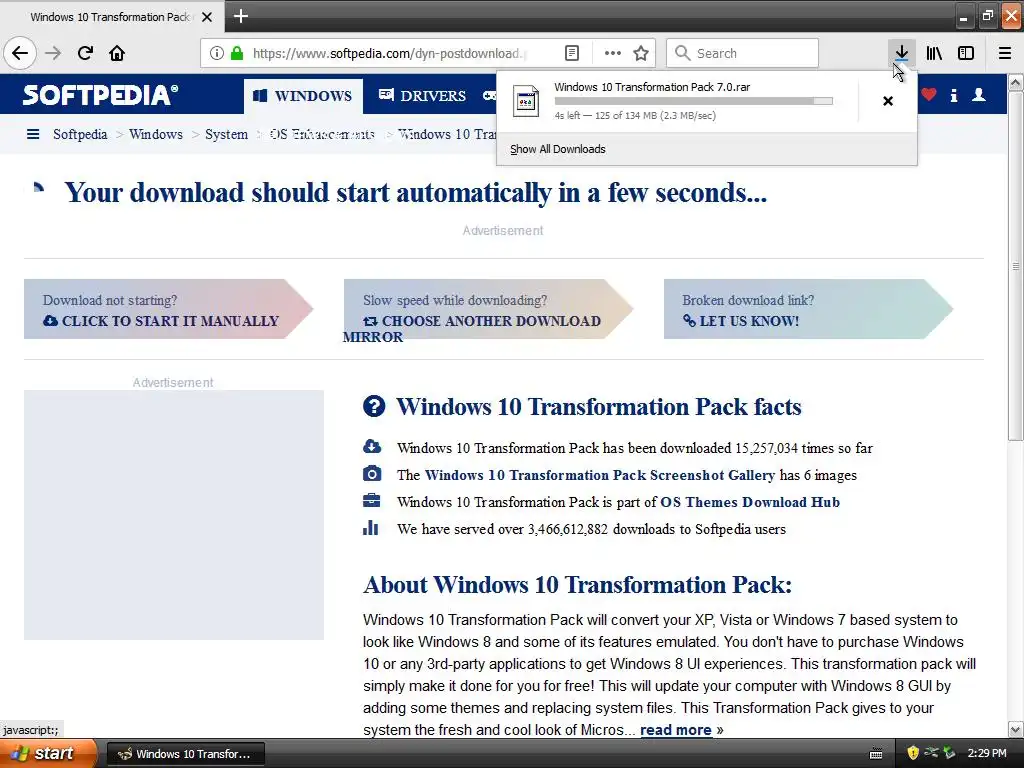Click the page scrollbar down arrow

coord(1016,729)
